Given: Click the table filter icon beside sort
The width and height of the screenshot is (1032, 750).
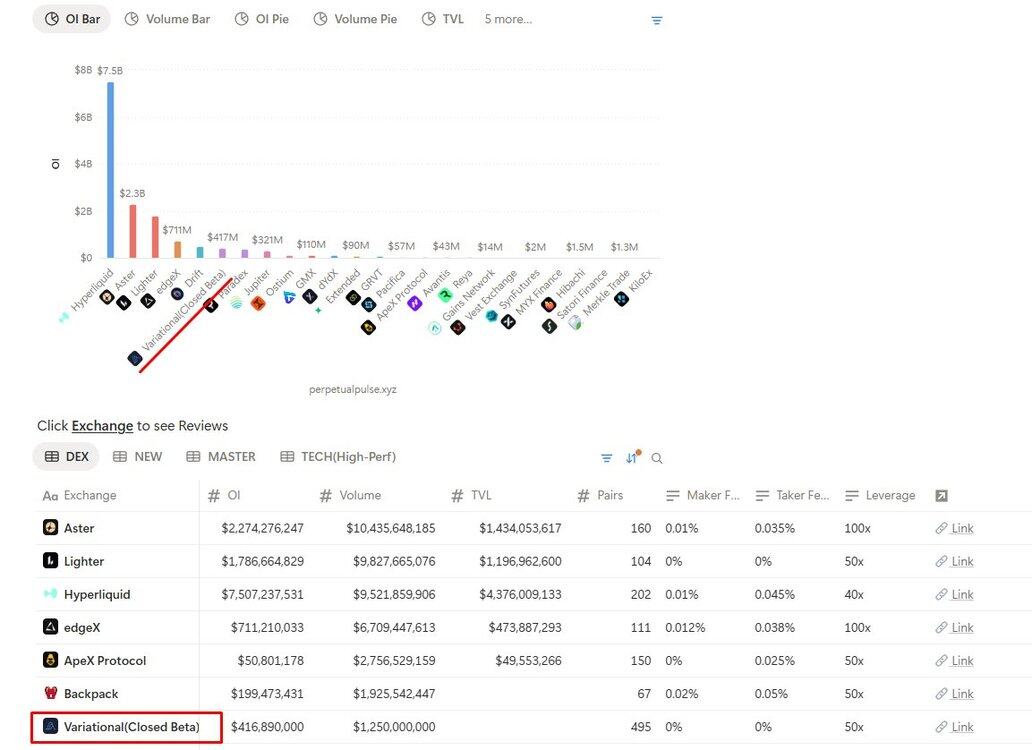Looking at the screenshot, I should tap(607, 458).
